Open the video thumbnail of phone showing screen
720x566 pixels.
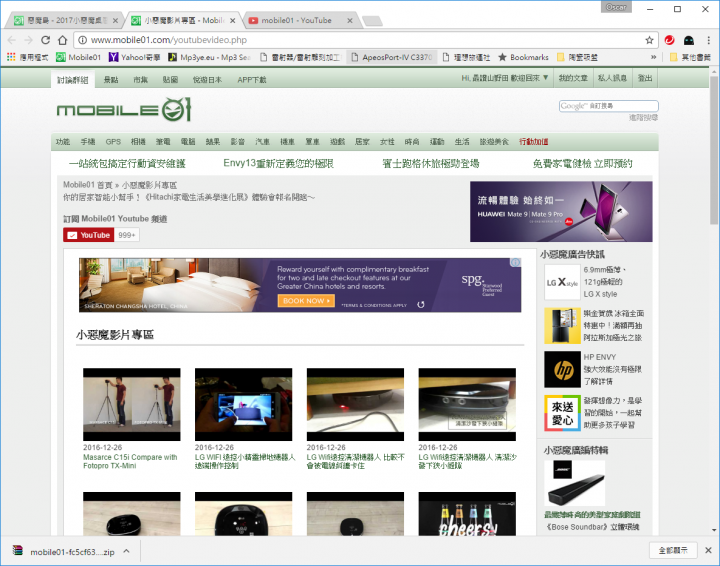pos(243,404)
